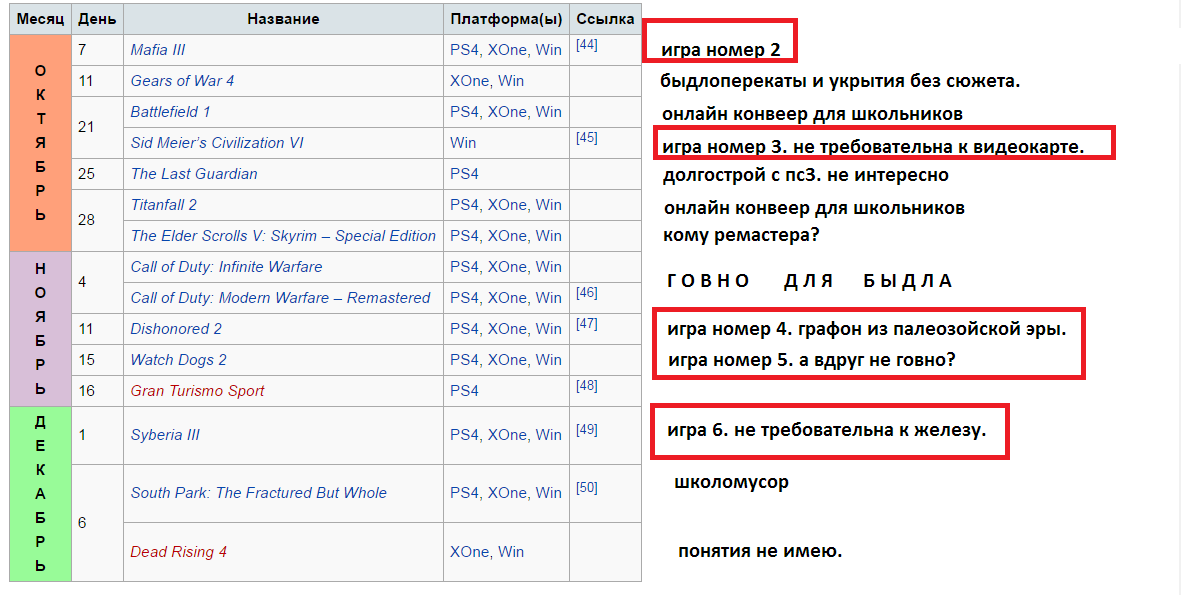The image size is (1181, 595).
Task: Click day 1 cell for Syberia III
Action: pyautogui.click(x=97, y=435)
